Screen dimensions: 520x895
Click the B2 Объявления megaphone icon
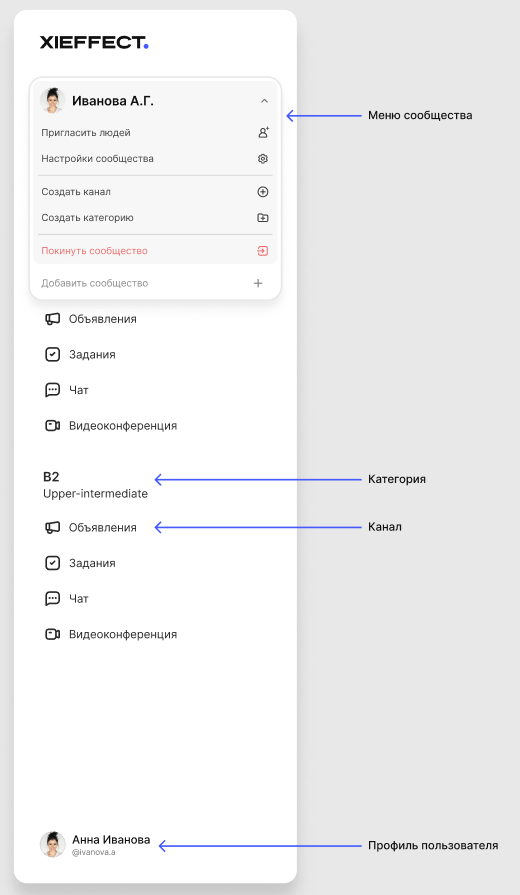point(53,527)
